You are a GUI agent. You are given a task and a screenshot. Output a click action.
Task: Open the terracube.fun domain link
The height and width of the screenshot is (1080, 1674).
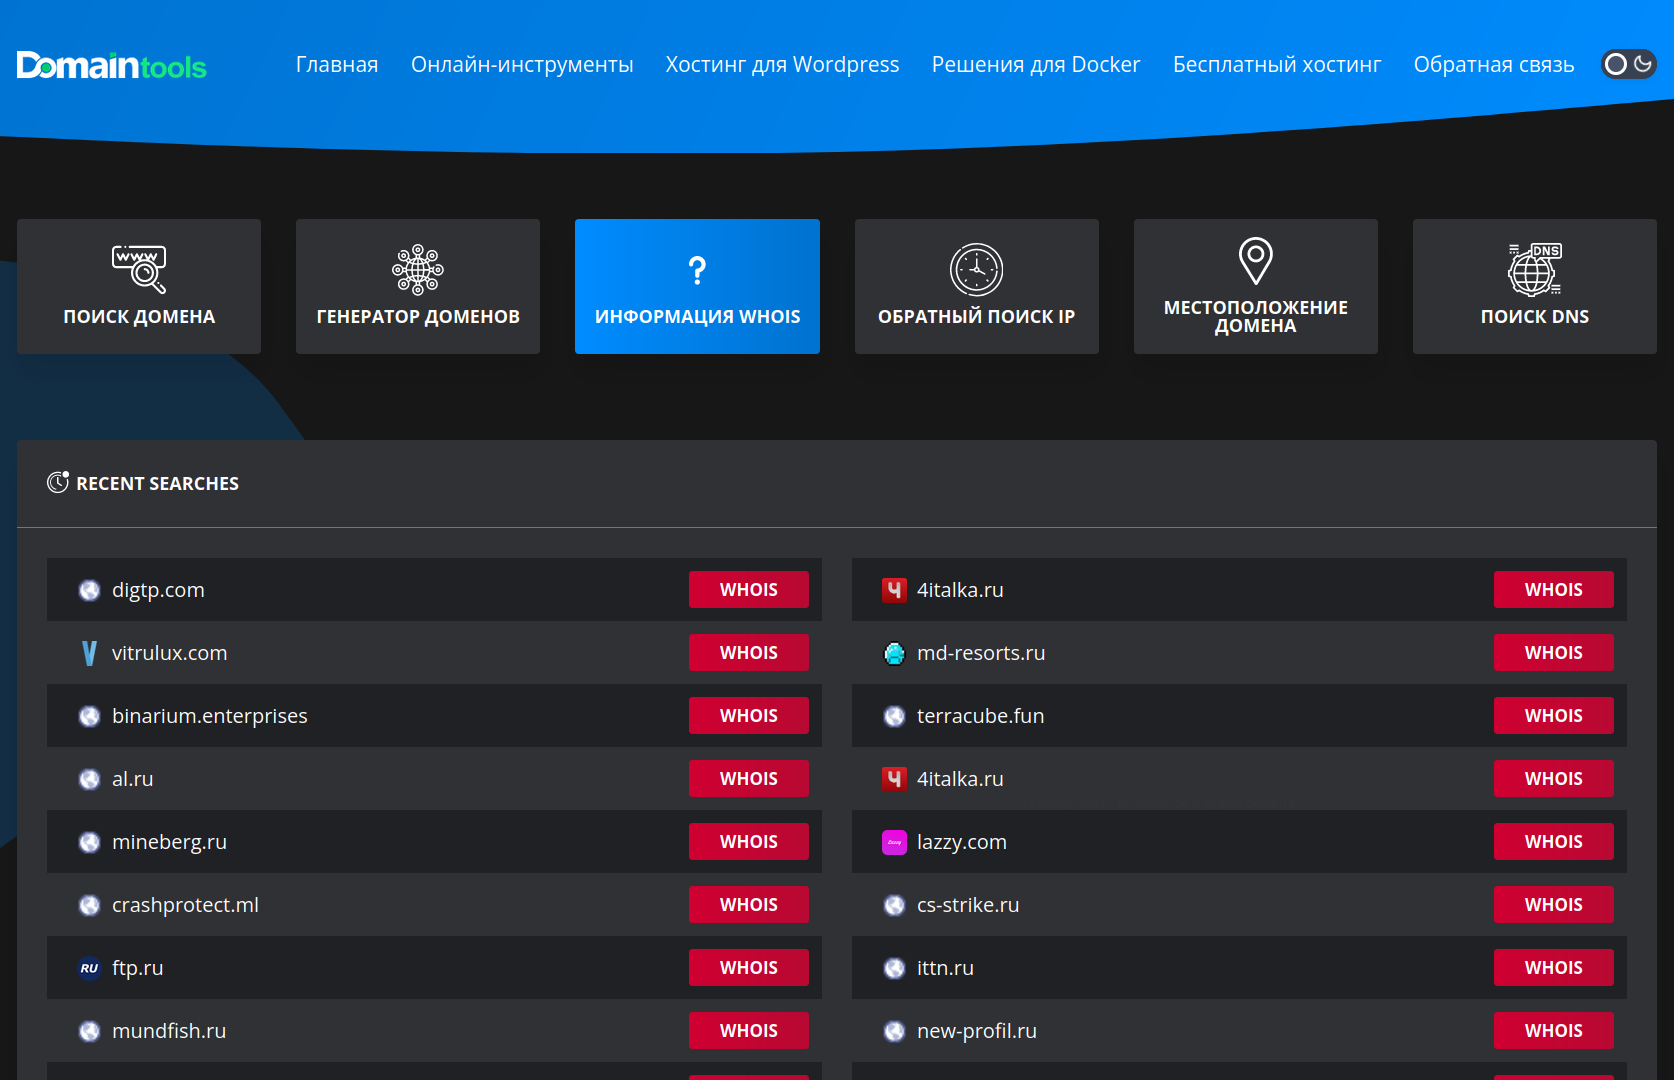980,716
